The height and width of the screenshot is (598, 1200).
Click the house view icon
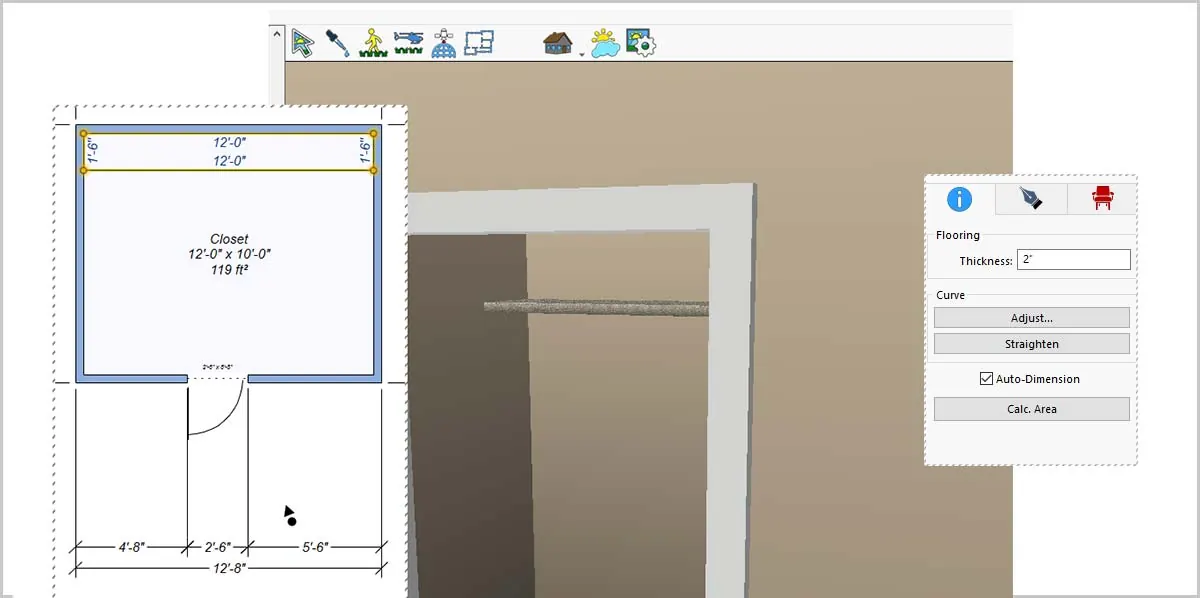pos(558,42)
